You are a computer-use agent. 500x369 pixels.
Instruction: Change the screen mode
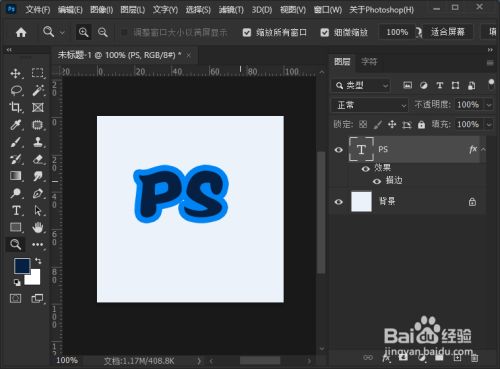coord(37,298)
